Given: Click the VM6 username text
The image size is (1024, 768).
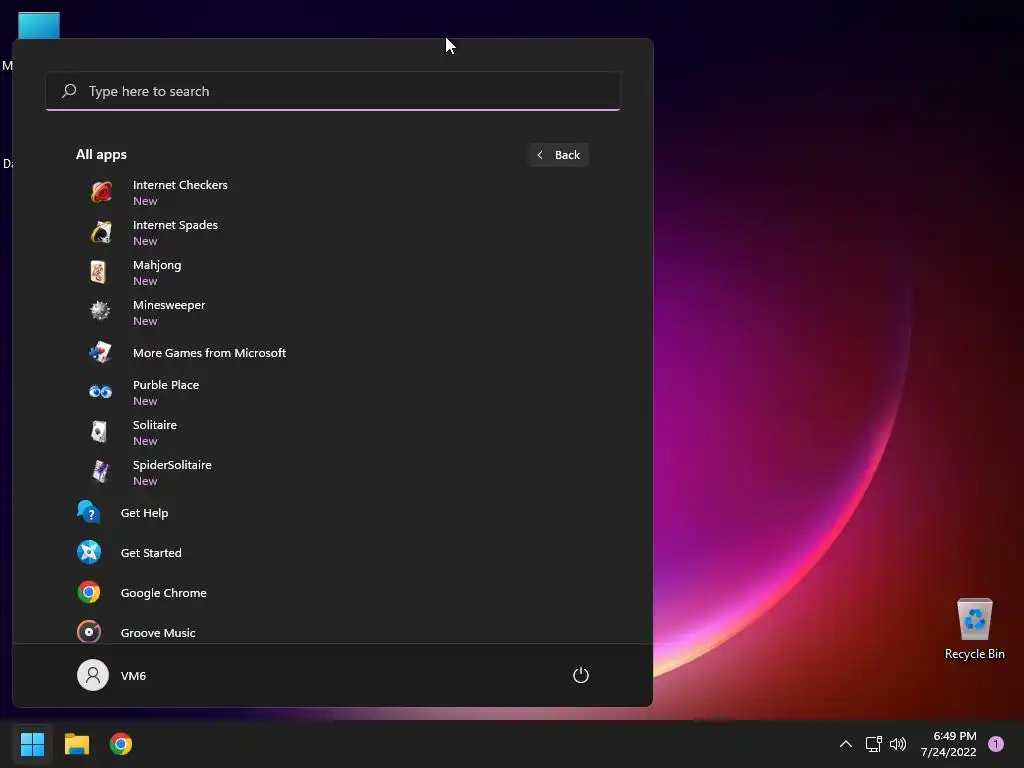Looking at the screenshot, I should click(x=133, y=676).
